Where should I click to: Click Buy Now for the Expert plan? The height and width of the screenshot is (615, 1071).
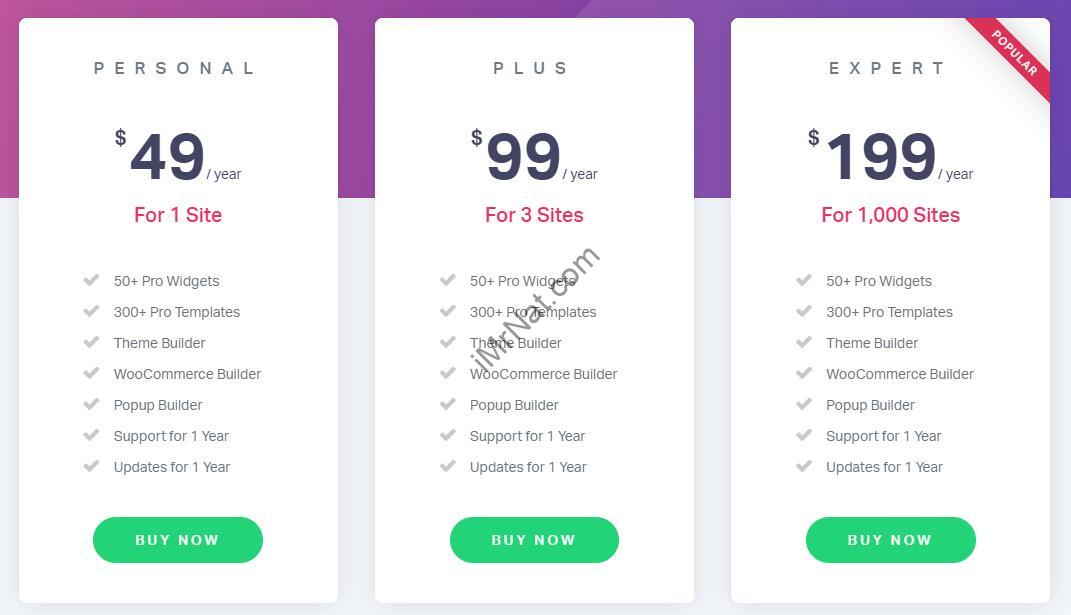coord(891,540)
